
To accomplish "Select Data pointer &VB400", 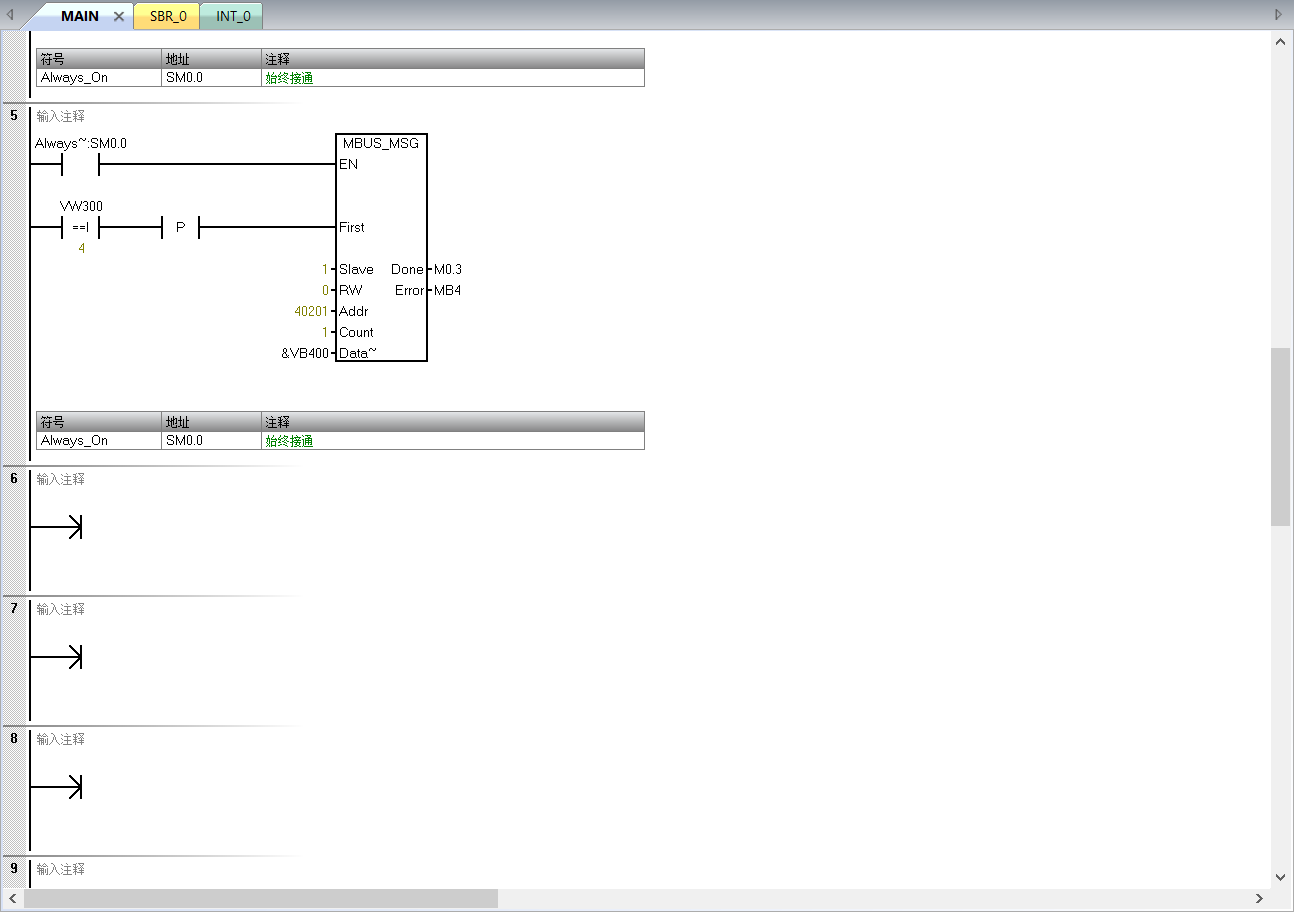I will coord(305,353).
